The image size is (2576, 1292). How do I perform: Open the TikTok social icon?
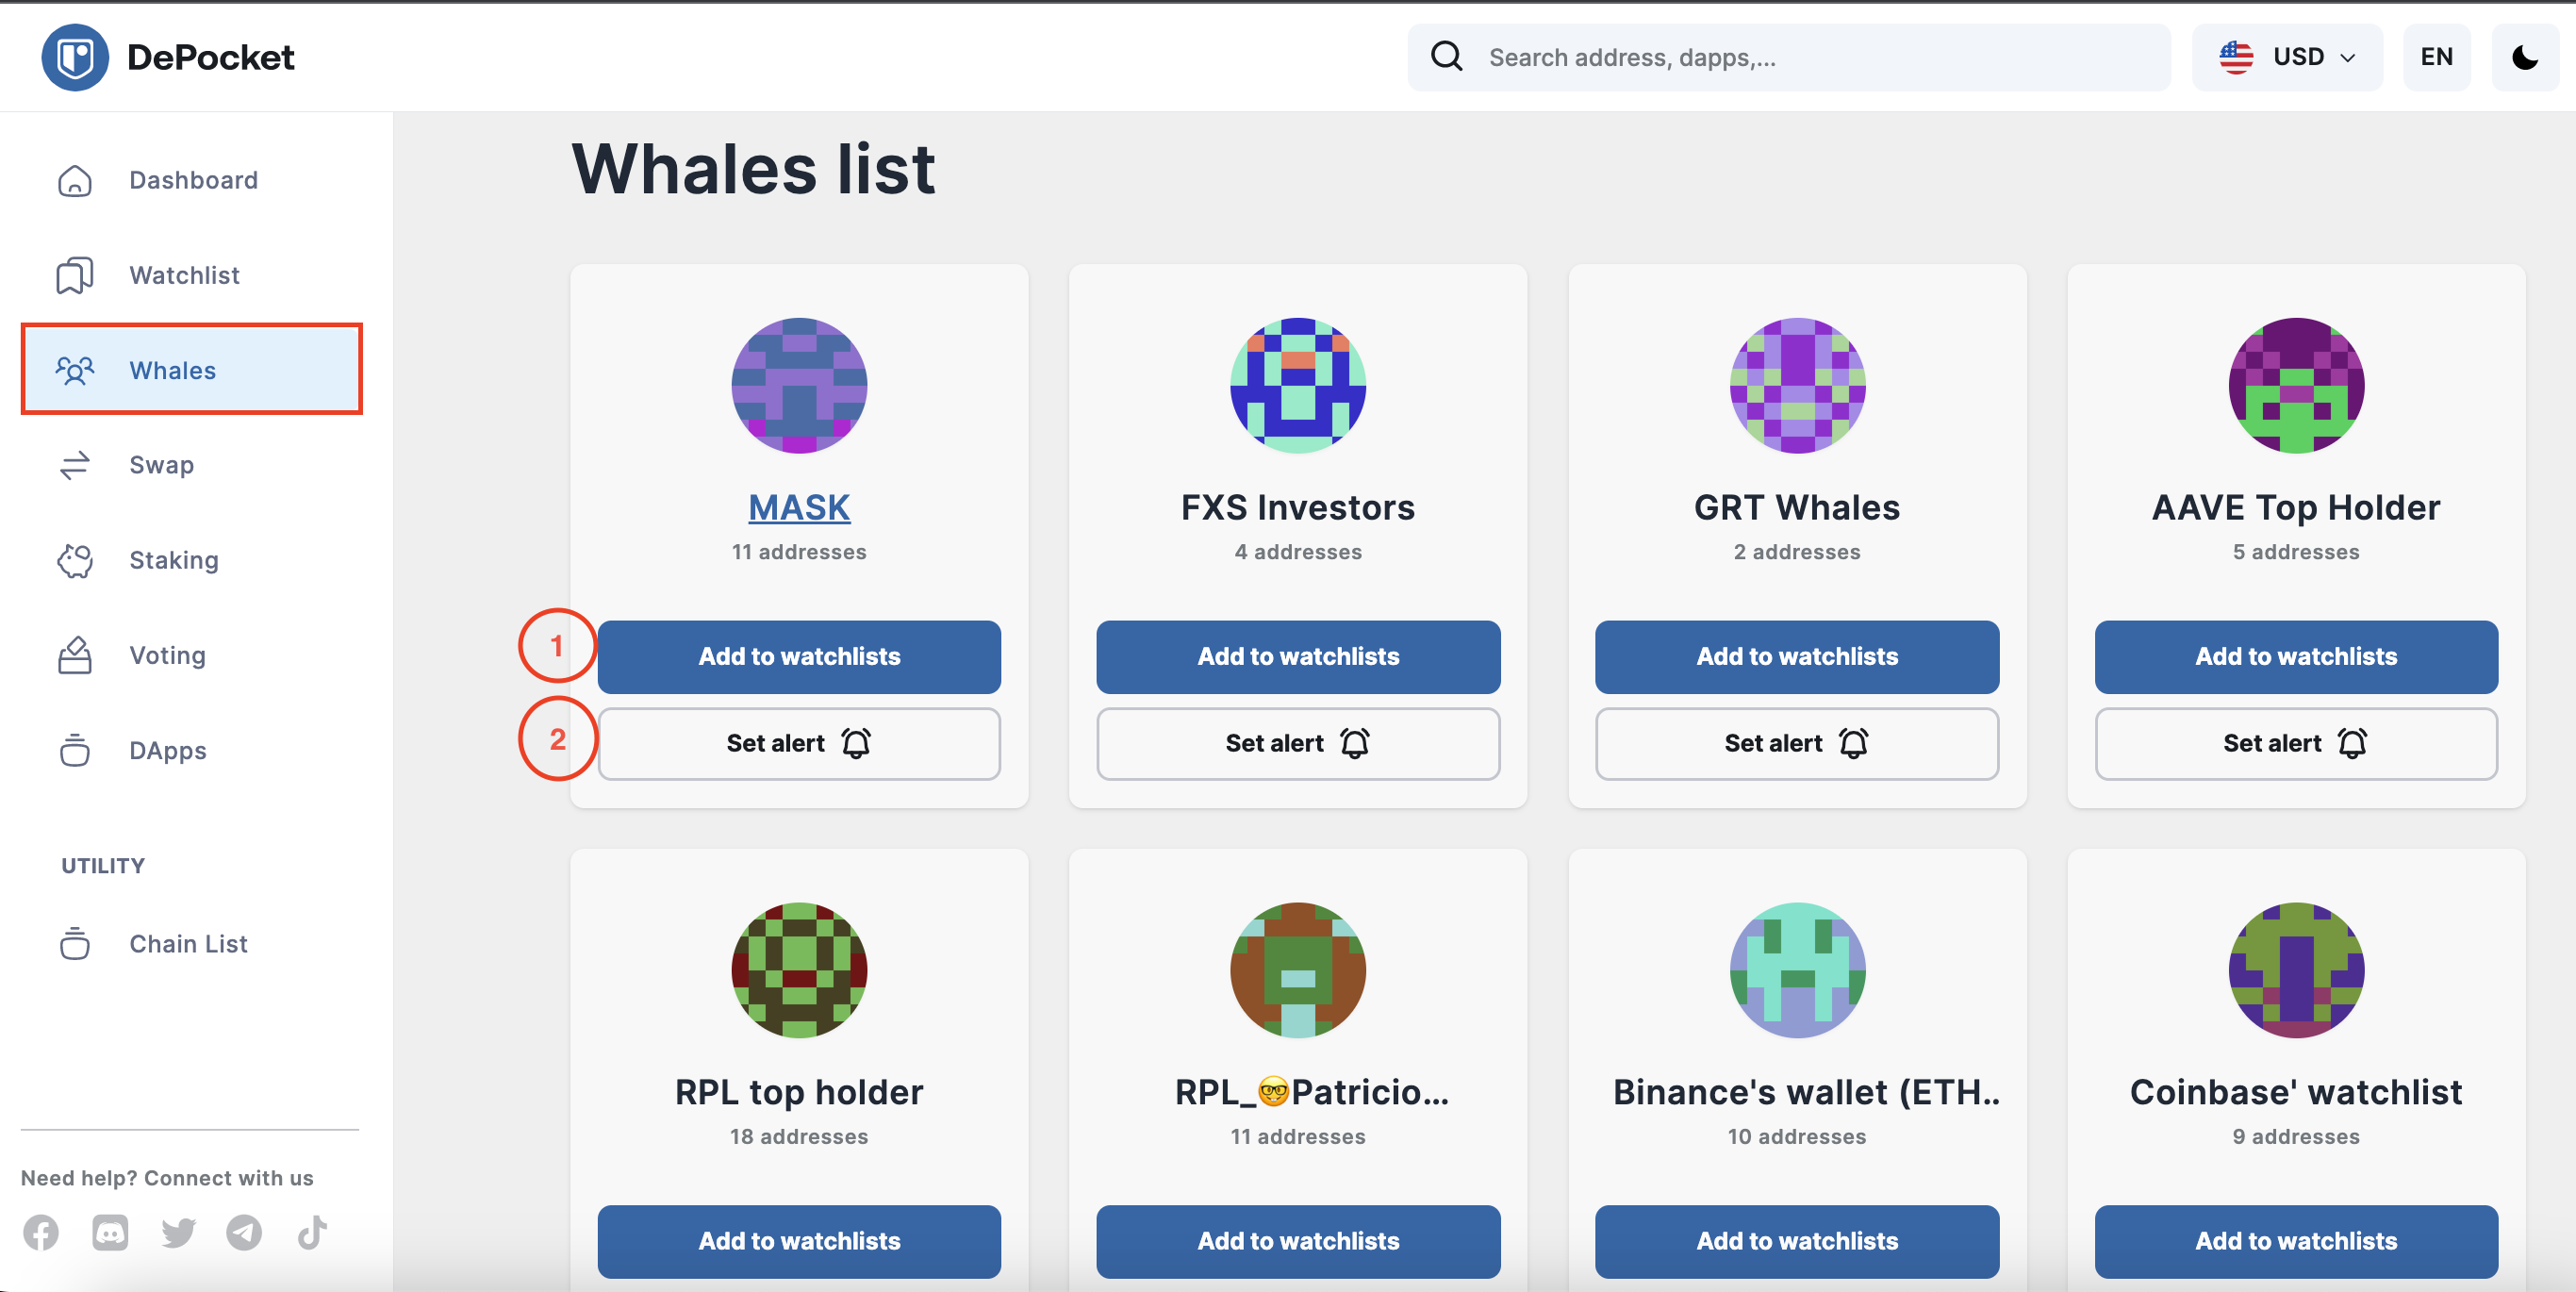point(312,1232)
